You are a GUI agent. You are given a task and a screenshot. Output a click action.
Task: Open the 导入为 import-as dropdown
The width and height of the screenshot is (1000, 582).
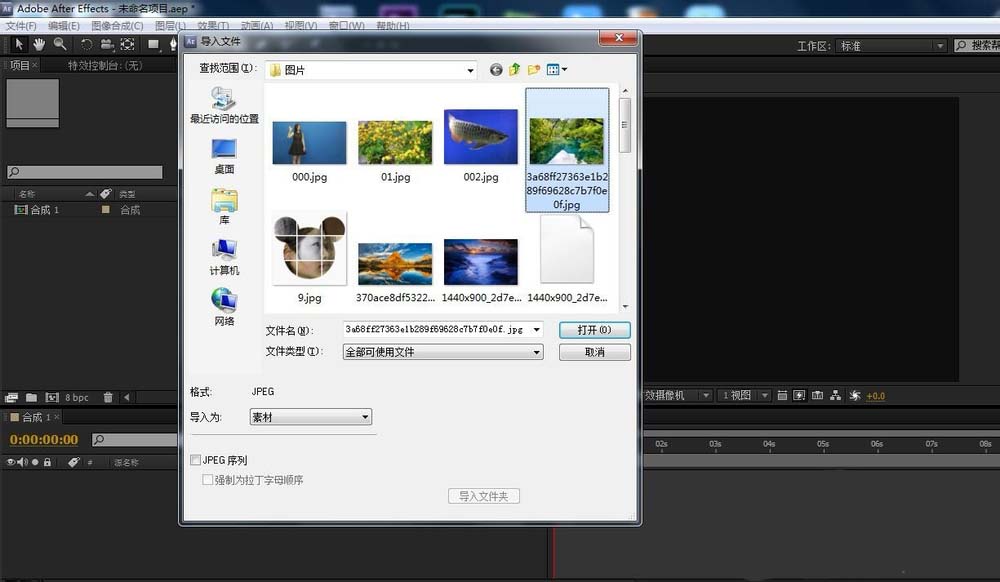[x=311, y=417]
